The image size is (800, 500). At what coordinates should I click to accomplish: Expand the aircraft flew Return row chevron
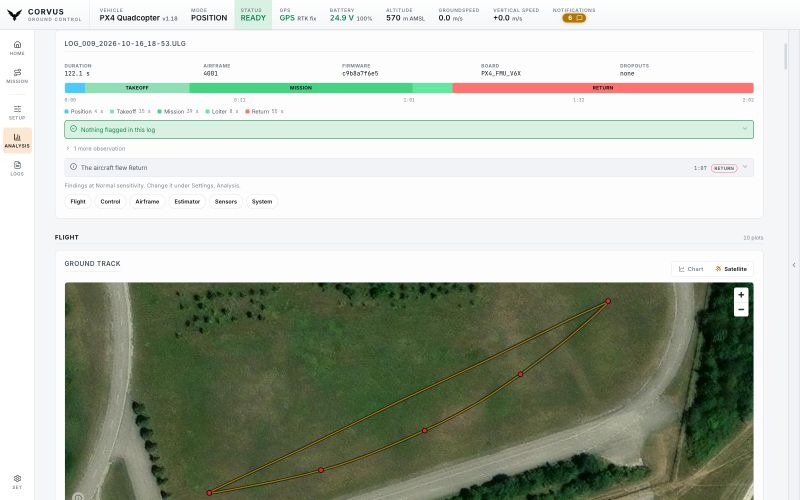(745, 167)
